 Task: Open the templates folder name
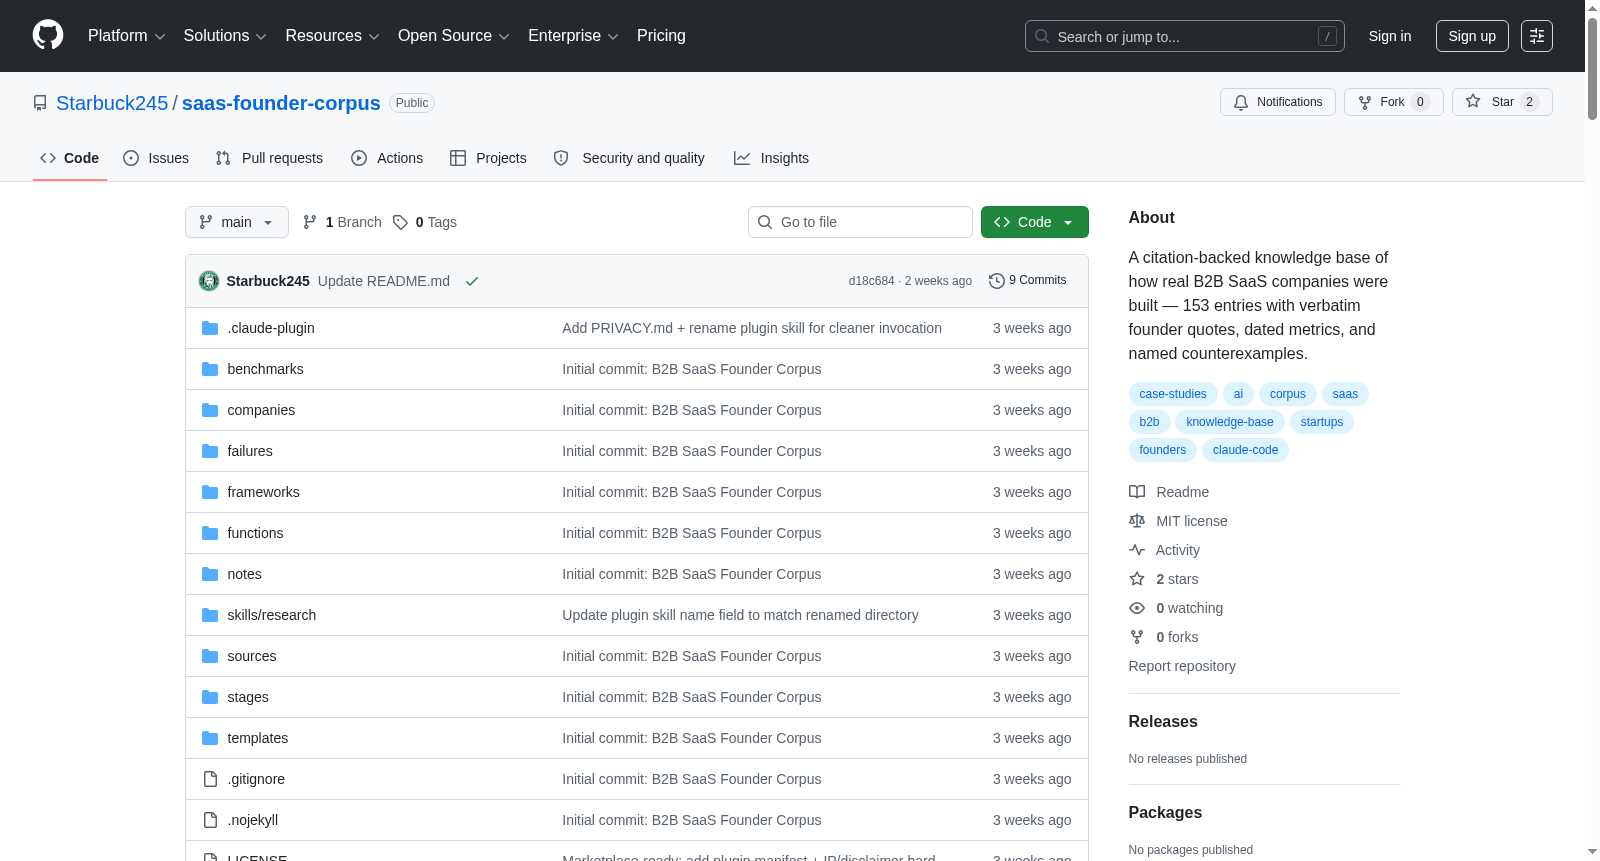(258, 738)
